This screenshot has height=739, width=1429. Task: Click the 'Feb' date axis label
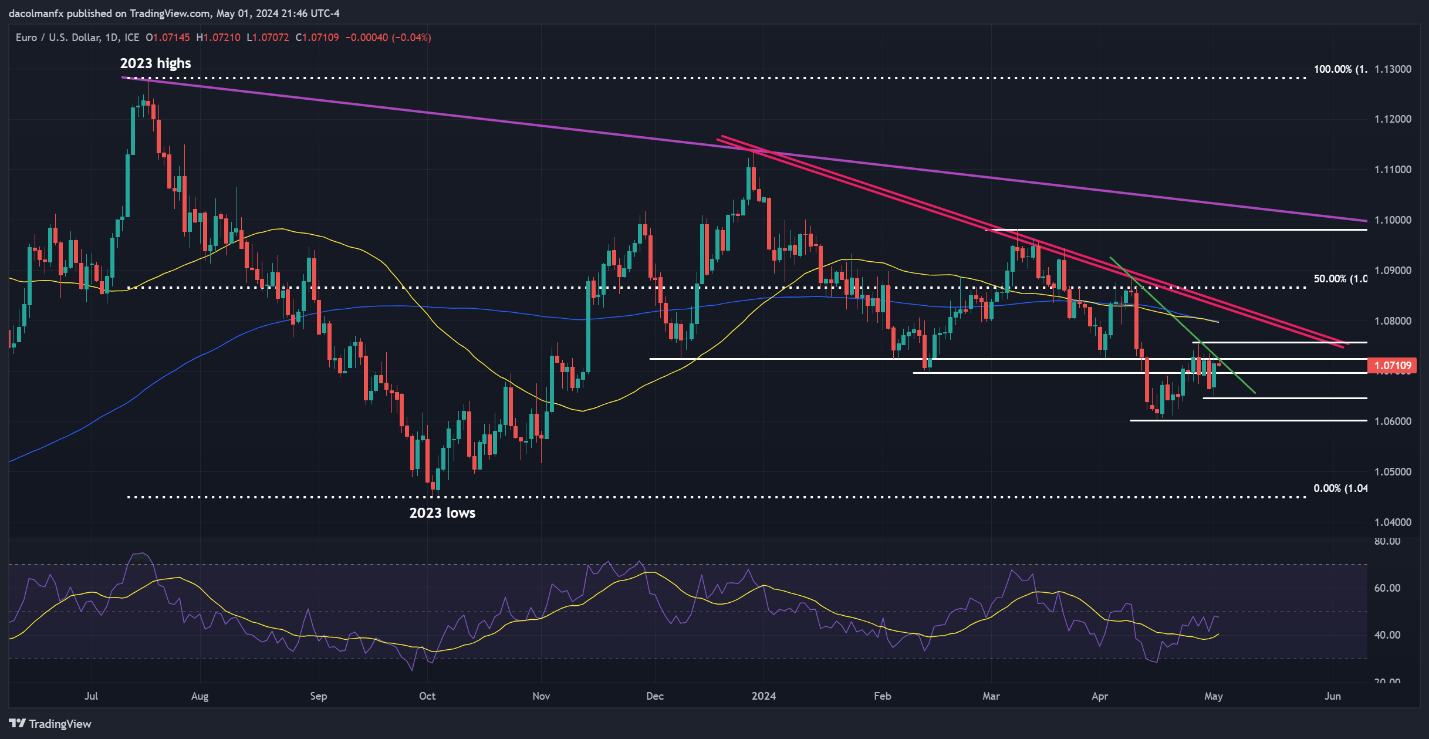[x=881, y=695]
